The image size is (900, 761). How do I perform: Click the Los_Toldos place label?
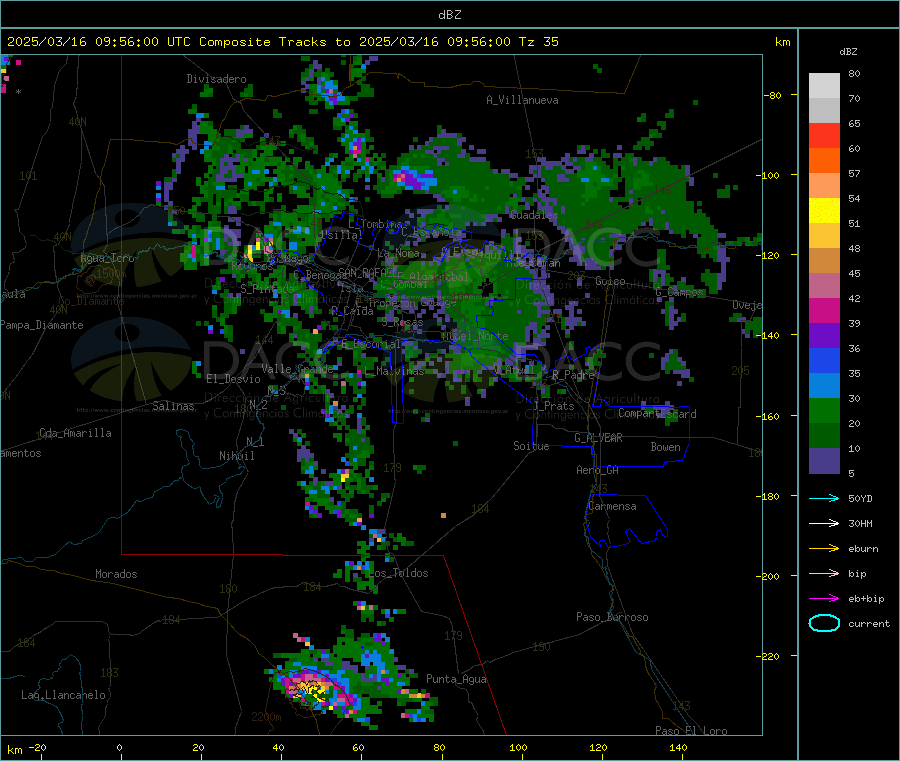398,573
